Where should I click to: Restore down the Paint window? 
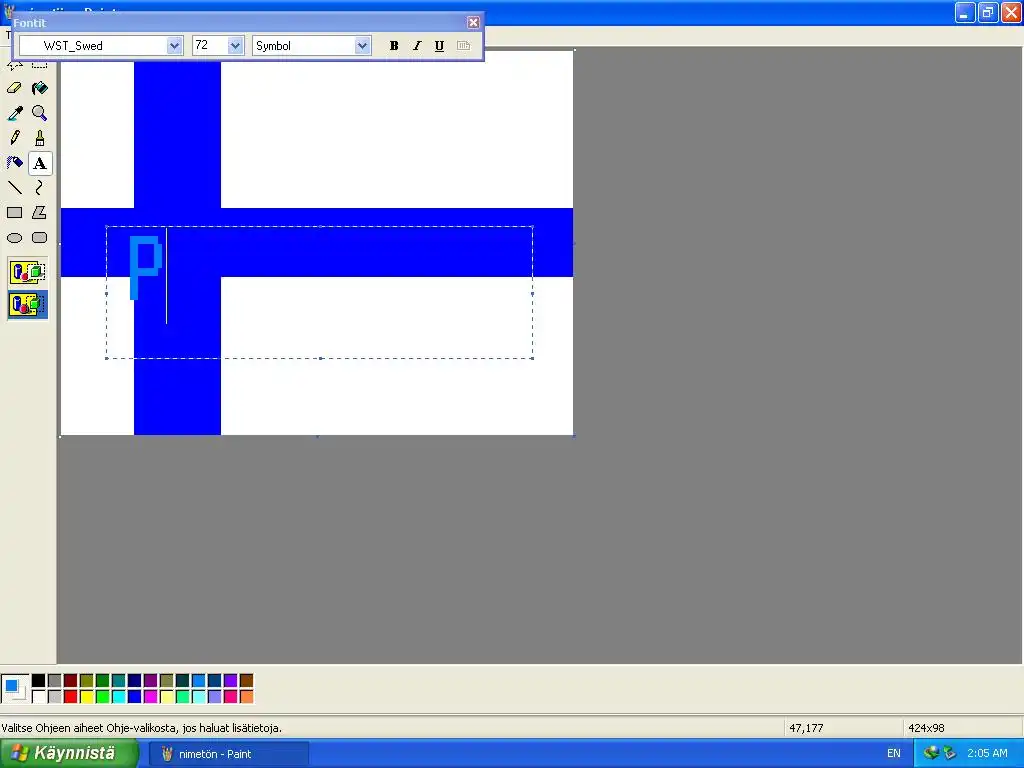(987, 12)
